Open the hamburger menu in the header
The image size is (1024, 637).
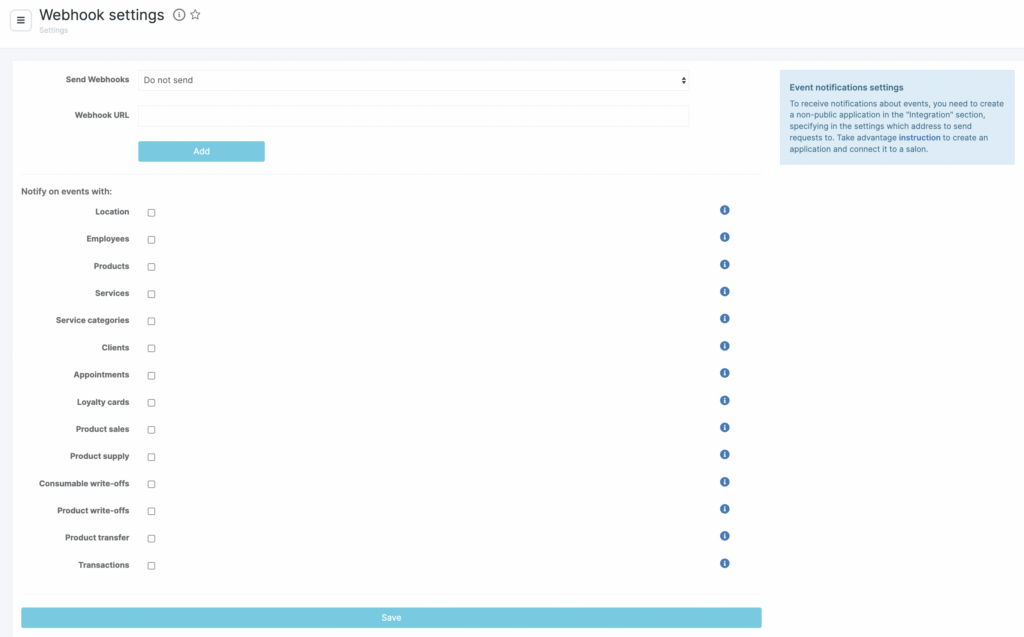pos(21,20)
